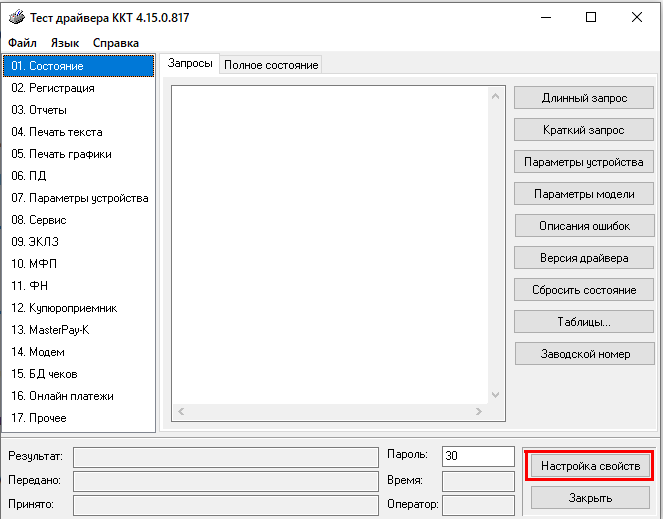Click the Параметры модели button
The width and height of the screenshot is (663, 519).
click(584, 194)
